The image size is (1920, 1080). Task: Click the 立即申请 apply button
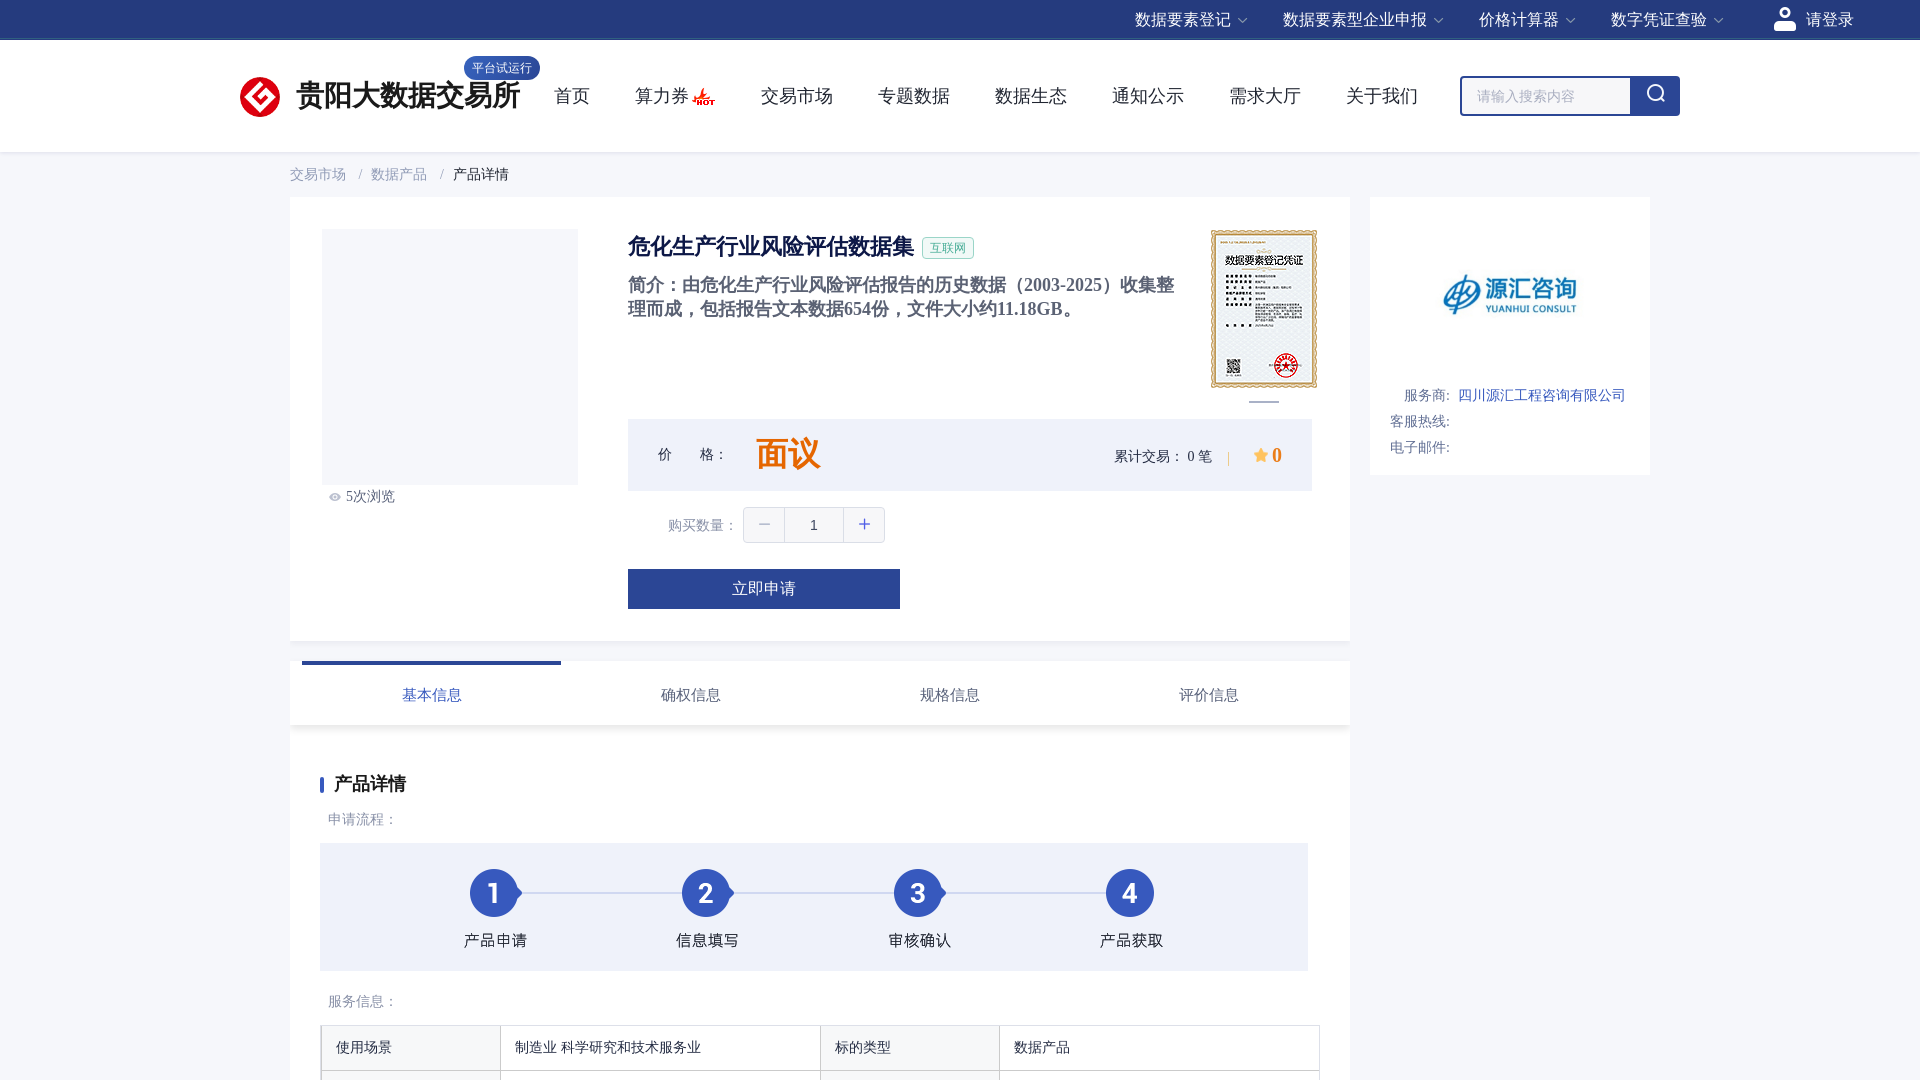point(764,589)
